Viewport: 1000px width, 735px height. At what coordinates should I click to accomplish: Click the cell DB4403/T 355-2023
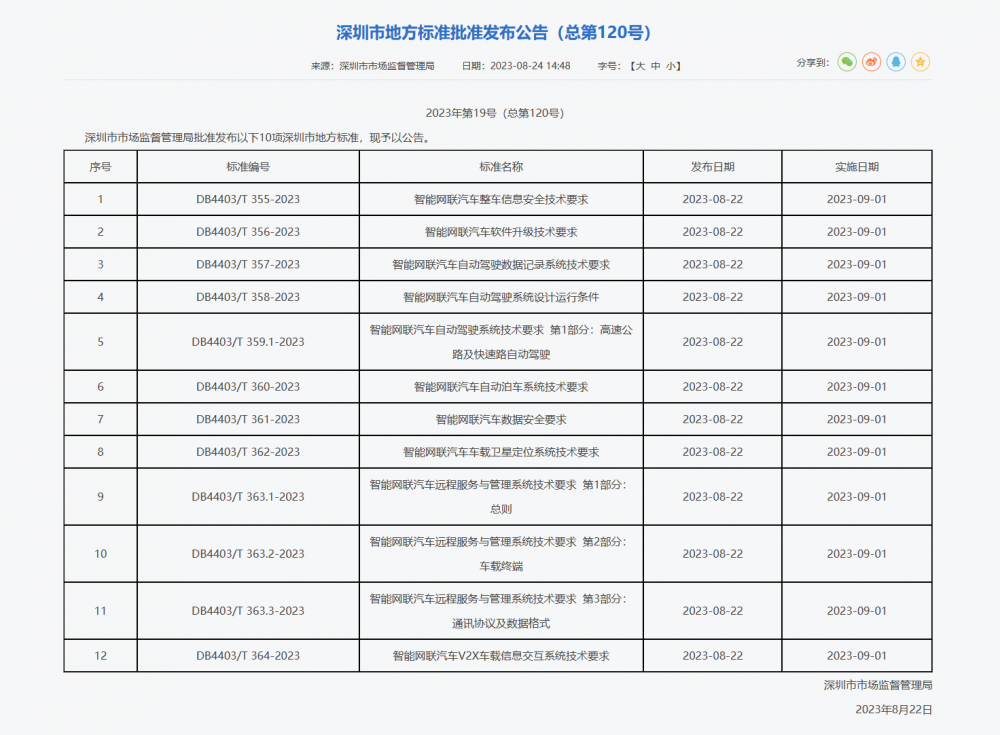248,199
